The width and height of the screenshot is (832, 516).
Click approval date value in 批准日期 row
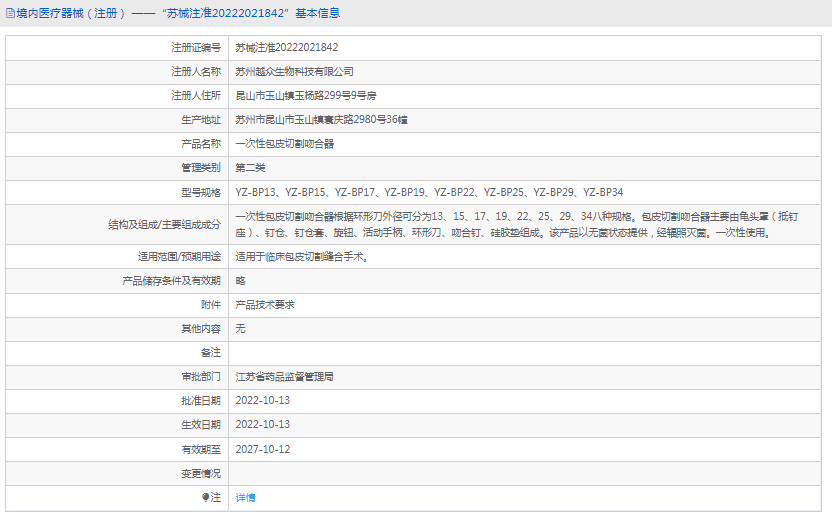coord(263,400)
